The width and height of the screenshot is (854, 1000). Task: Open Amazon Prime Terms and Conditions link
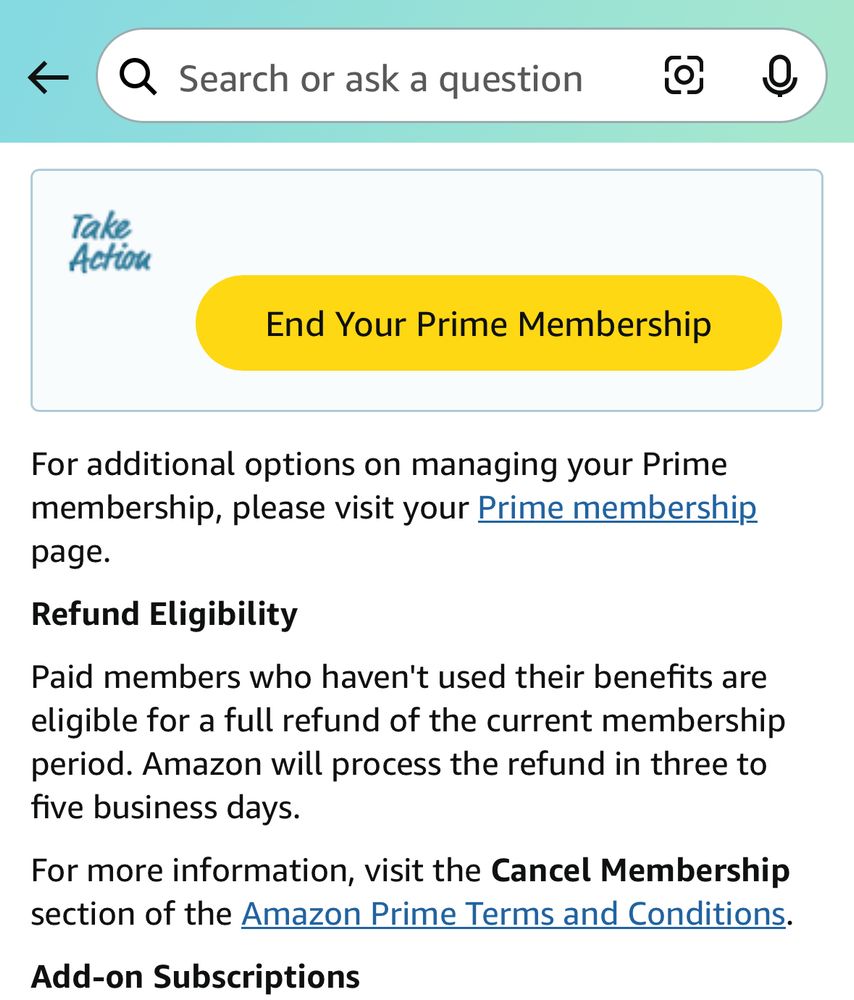513,913
